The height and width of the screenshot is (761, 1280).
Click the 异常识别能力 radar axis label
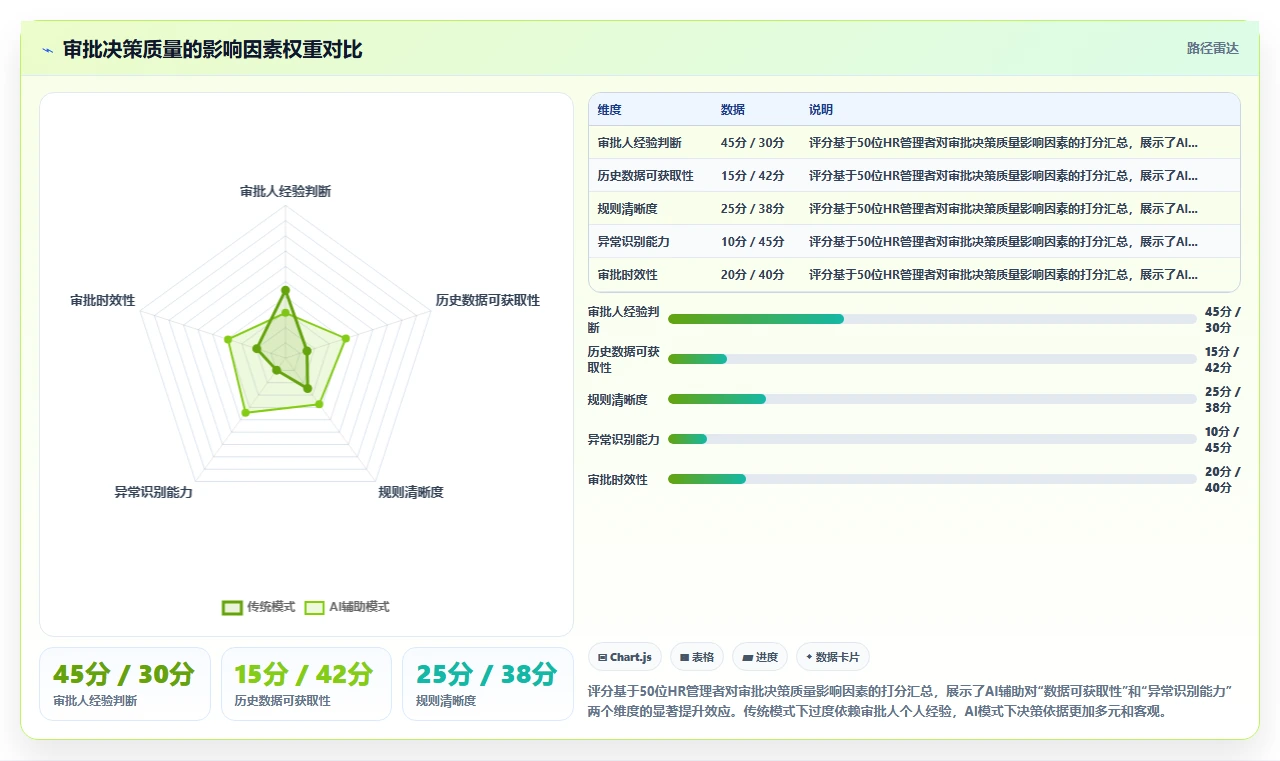tap(153, 492)
